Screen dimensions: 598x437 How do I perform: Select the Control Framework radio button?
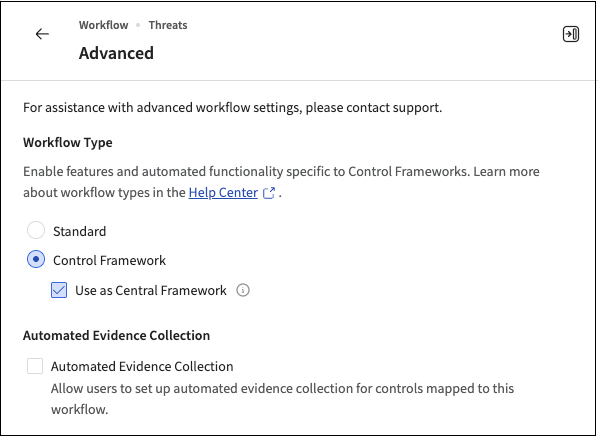click(x=36, y=259)
